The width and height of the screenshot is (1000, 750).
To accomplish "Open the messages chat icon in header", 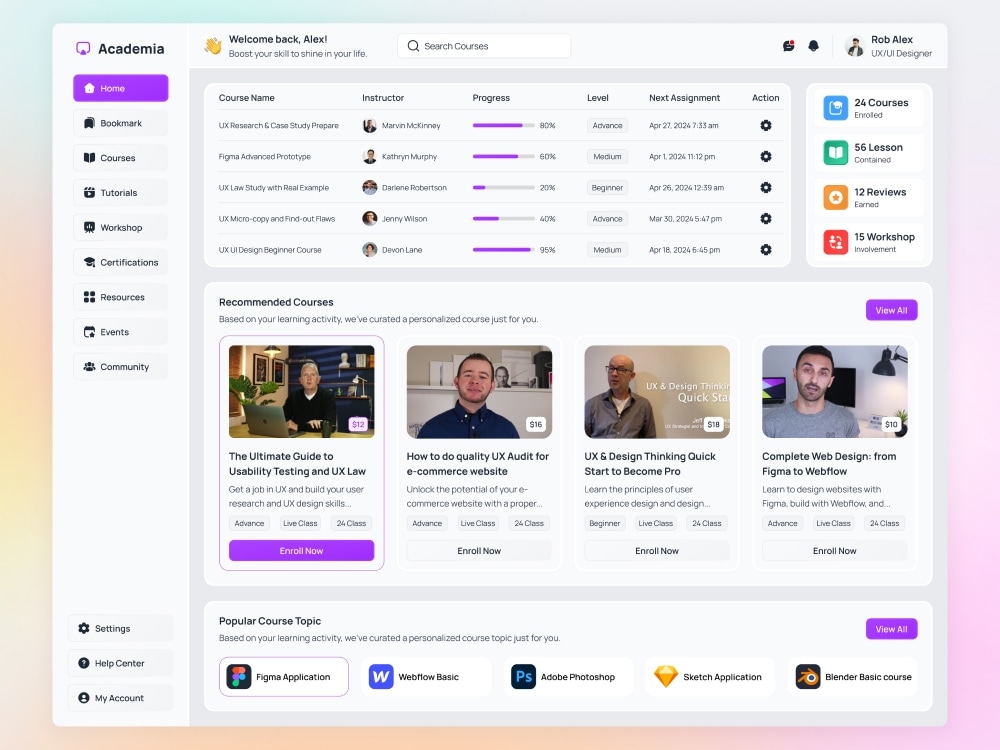I will pyautogui.click(x=788, y=46).
